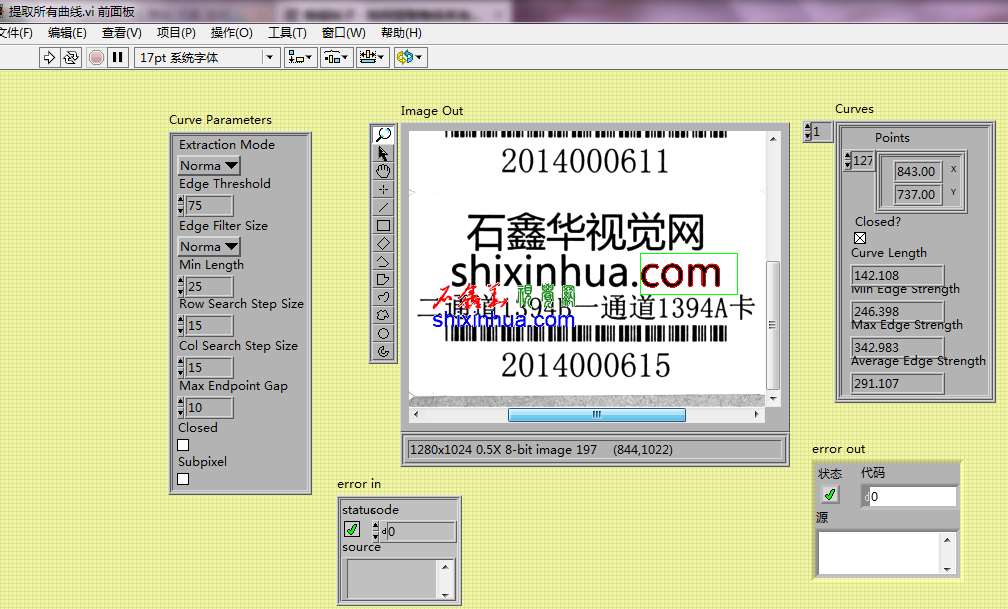This screenshot has width=1008, height=609.
Task: Enable the Closed checkbox in Curve Parameters
Action: pyautogui.click(x=183, y=445)
